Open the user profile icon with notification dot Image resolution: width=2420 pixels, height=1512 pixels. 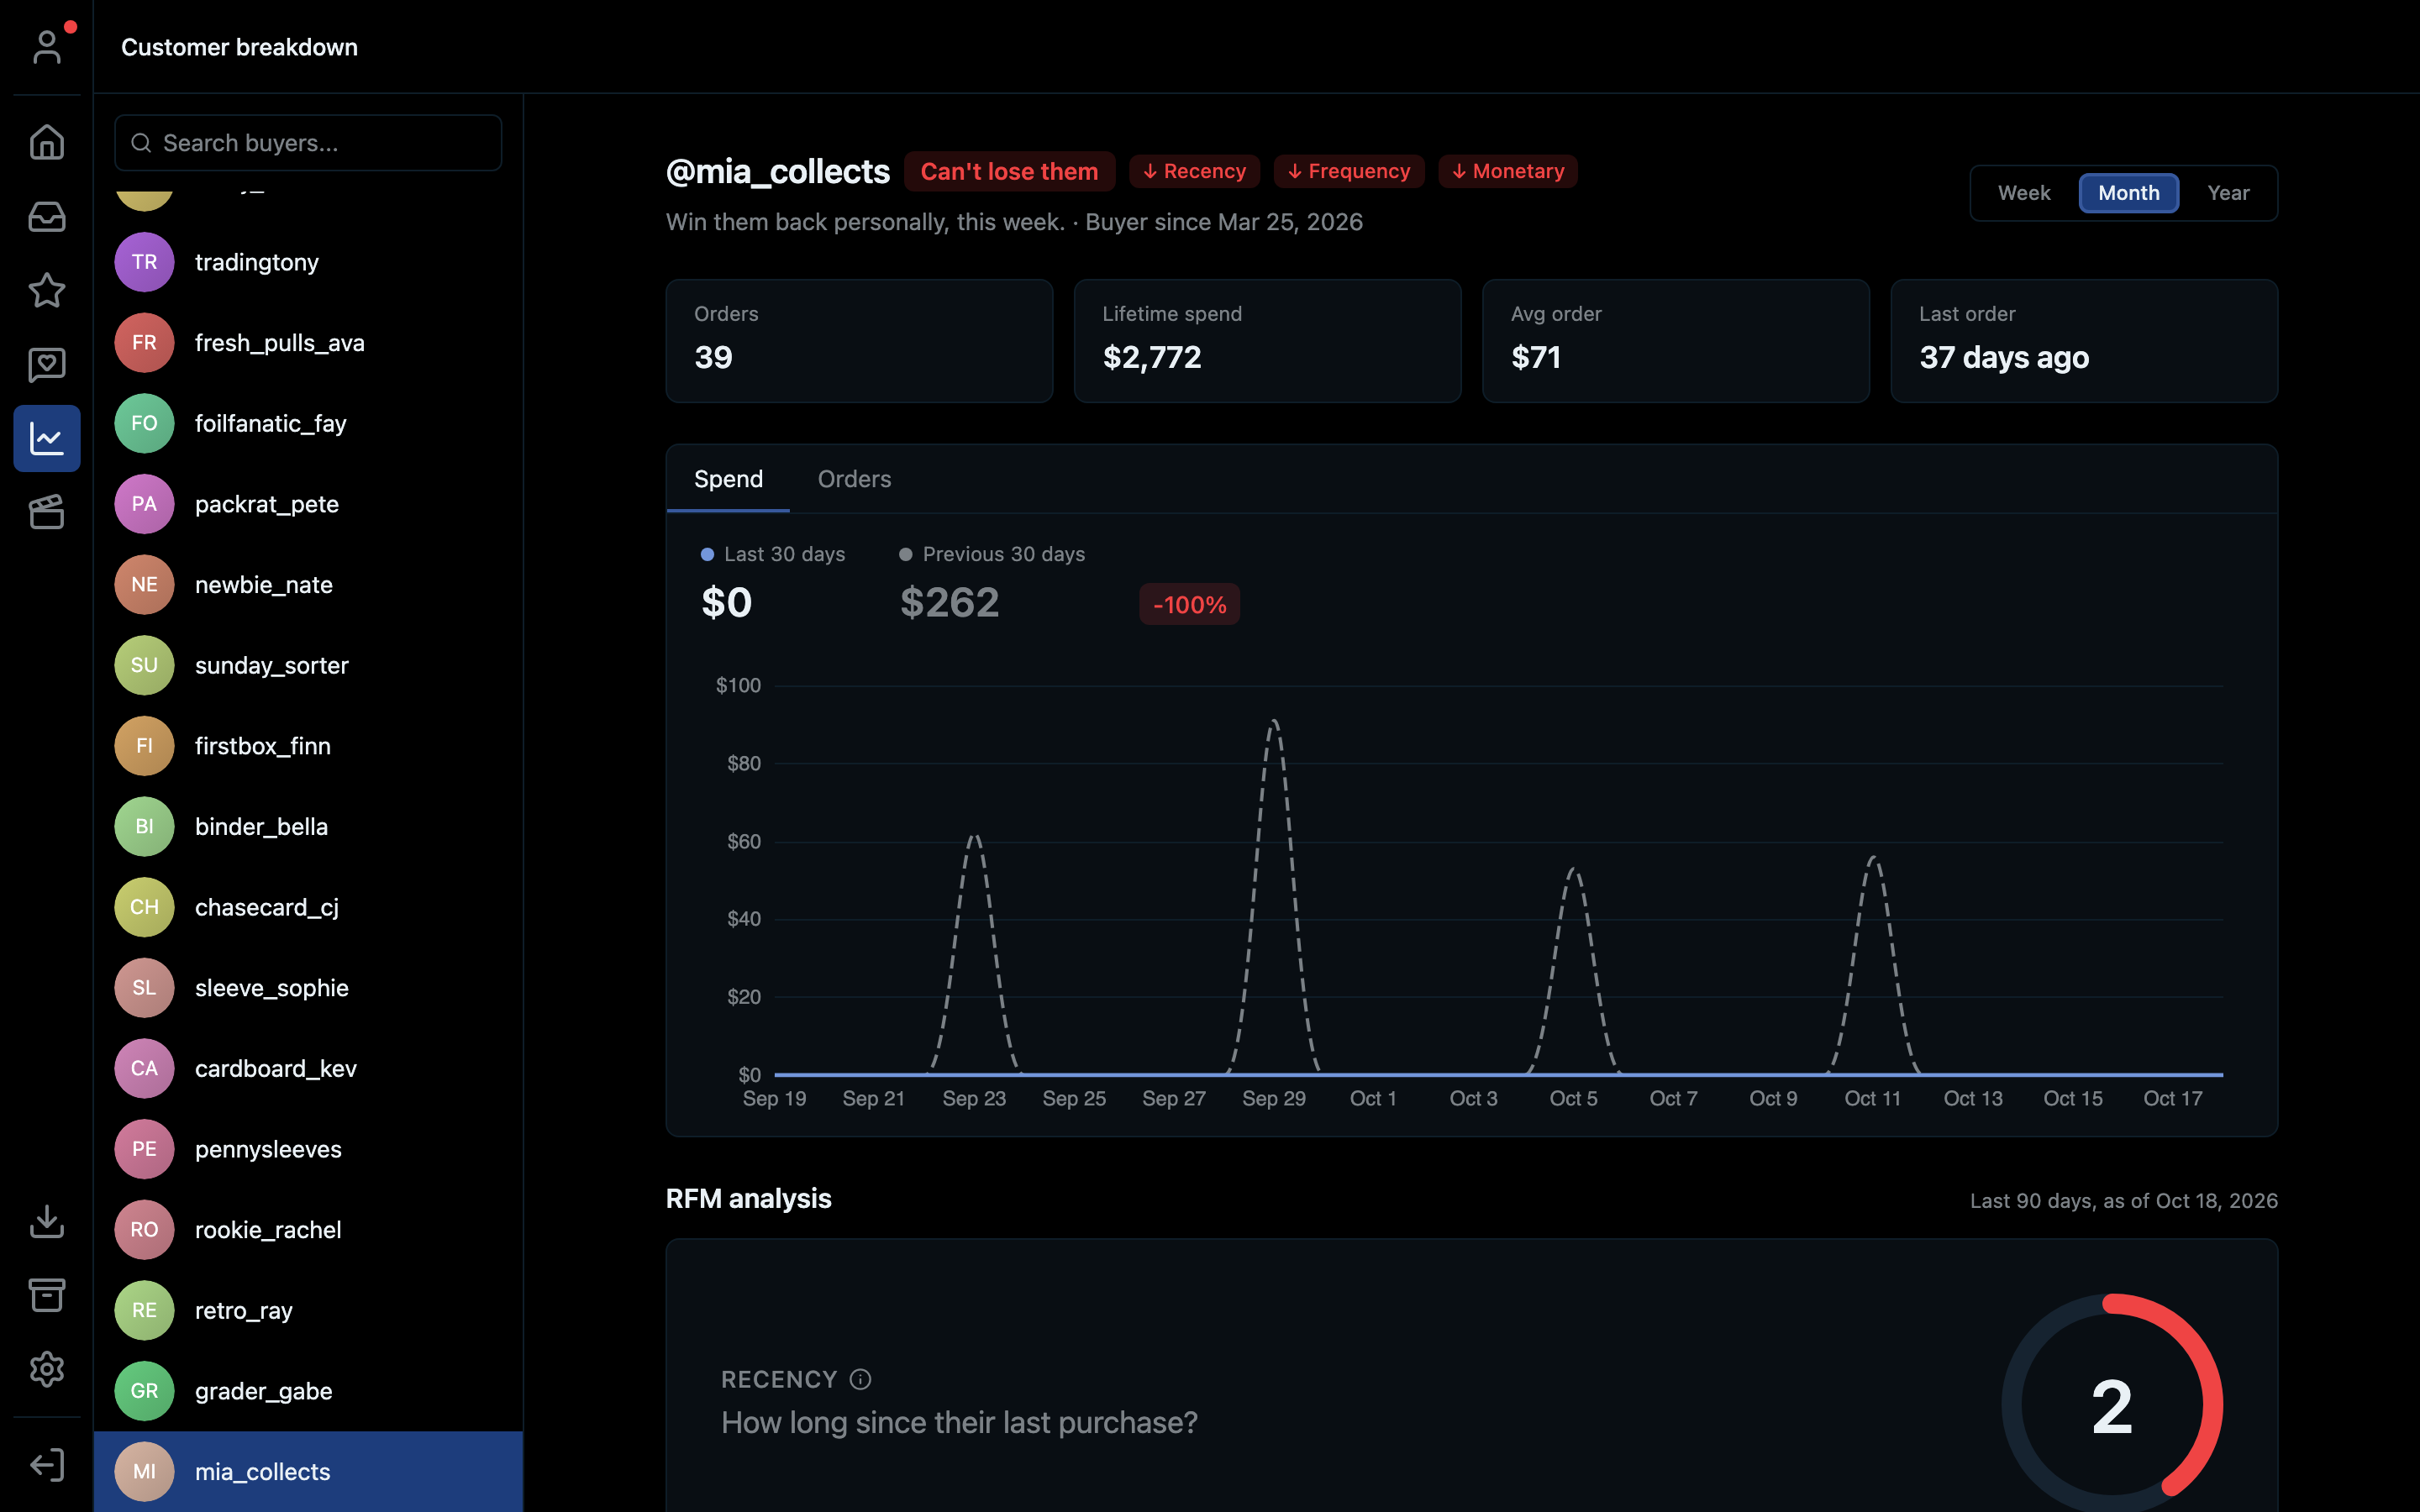(x=47, y=46)
